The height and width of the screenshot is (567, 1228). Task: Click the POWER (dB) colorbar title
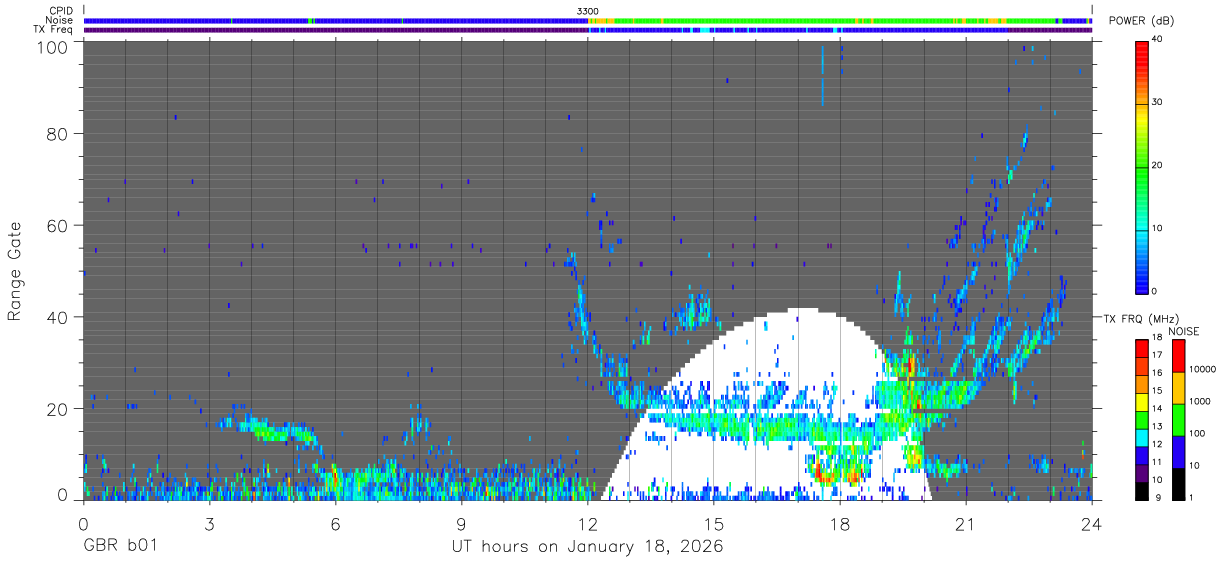pyautogui.click(x=1141, y=21)
